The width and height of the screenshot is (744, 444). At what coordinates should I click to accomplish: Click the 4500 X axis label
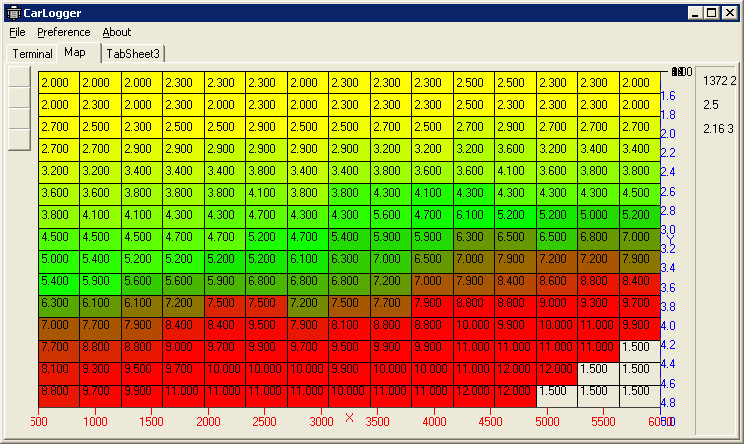click(x=490, y=421)
